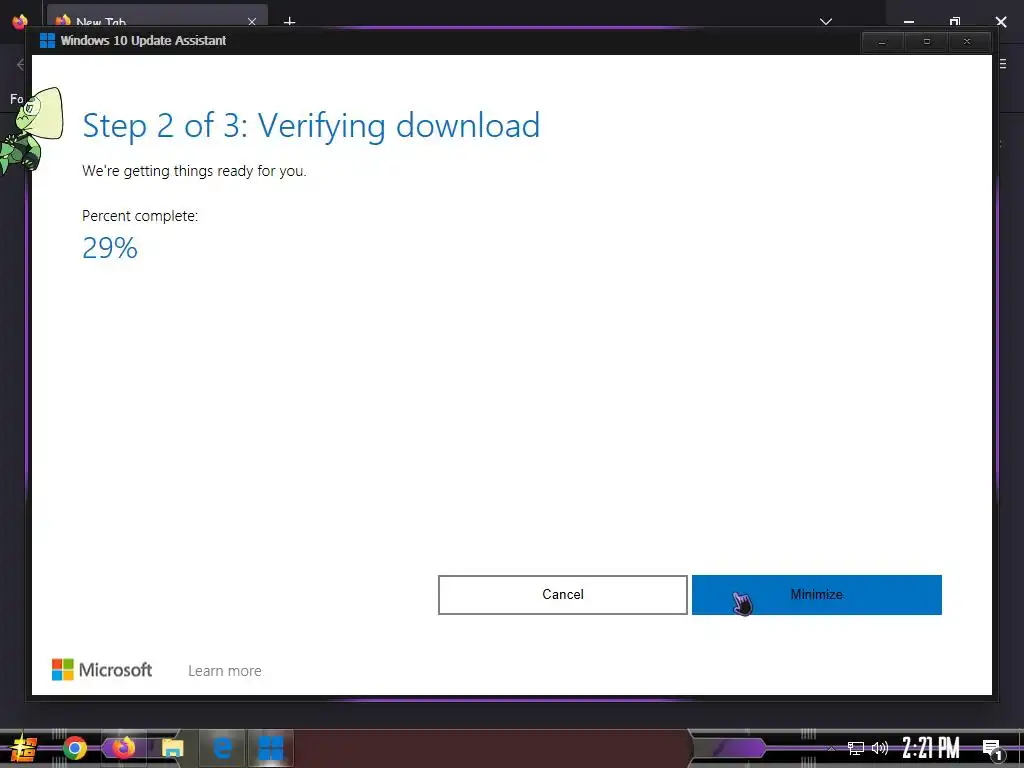Click the blue Minimize button
The image size is (1024, 768).
[x=816, y=594]
